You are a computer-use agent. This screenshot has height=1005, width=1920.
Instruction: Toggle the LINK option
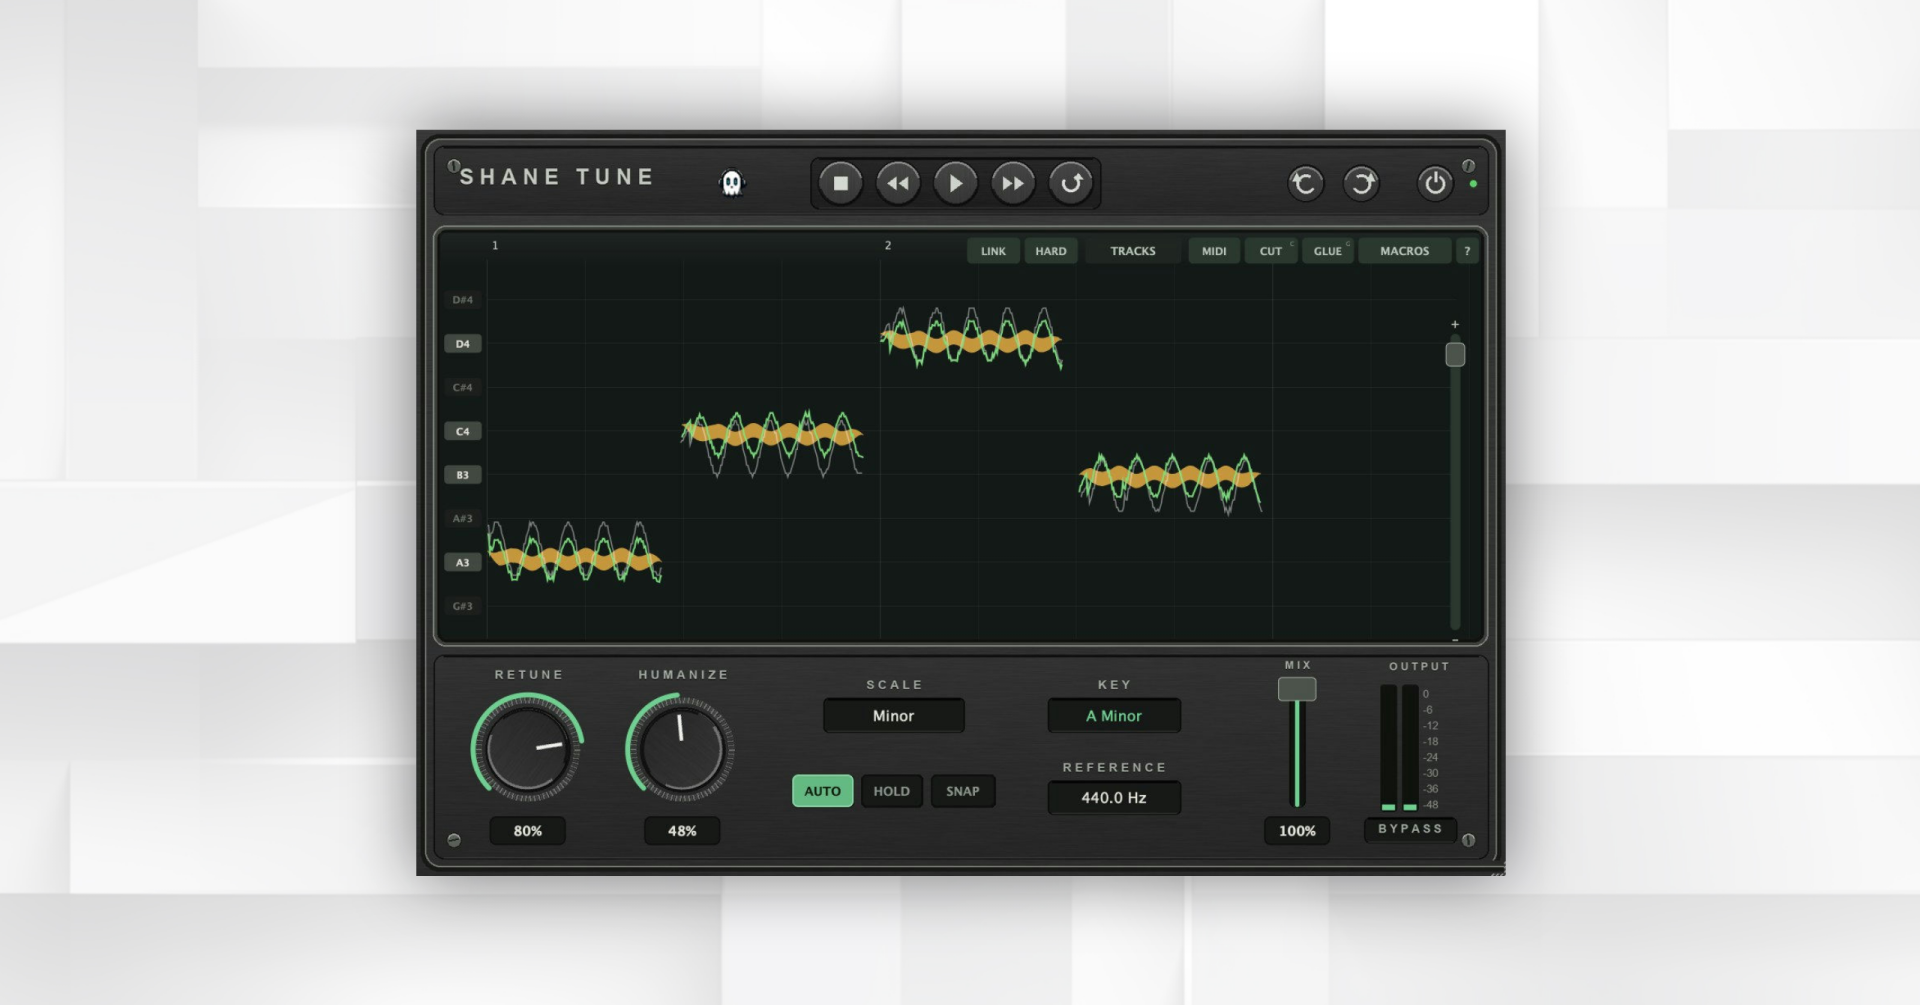coord(993,251)
